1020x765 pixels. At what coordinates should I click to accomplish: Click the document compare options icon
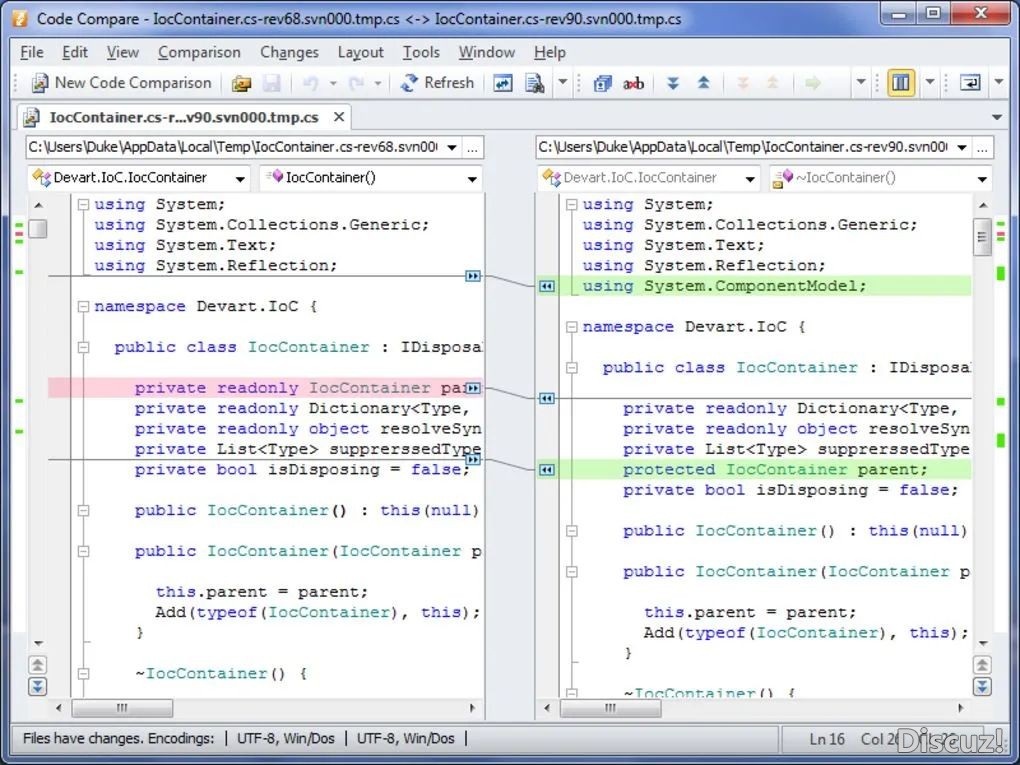coord(535,83)
